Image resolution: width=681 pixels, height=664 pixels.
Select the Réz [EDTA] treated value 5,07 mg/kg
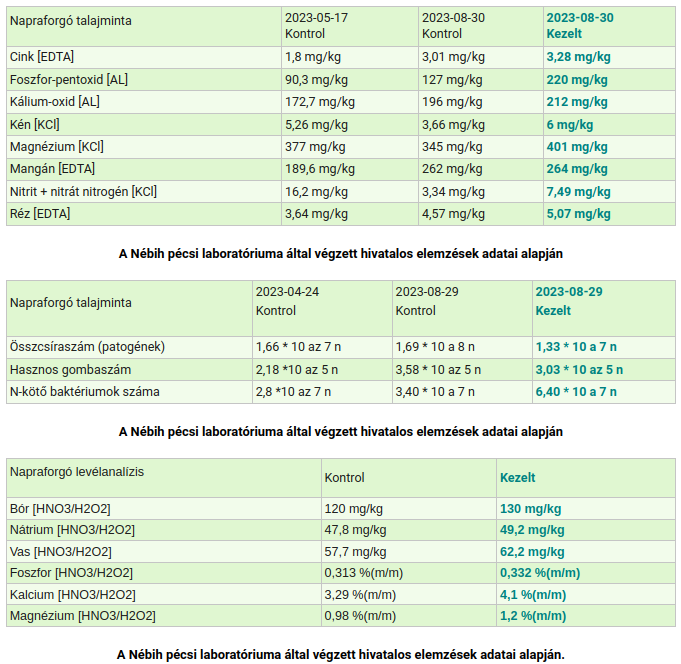(x=580, y=213)
